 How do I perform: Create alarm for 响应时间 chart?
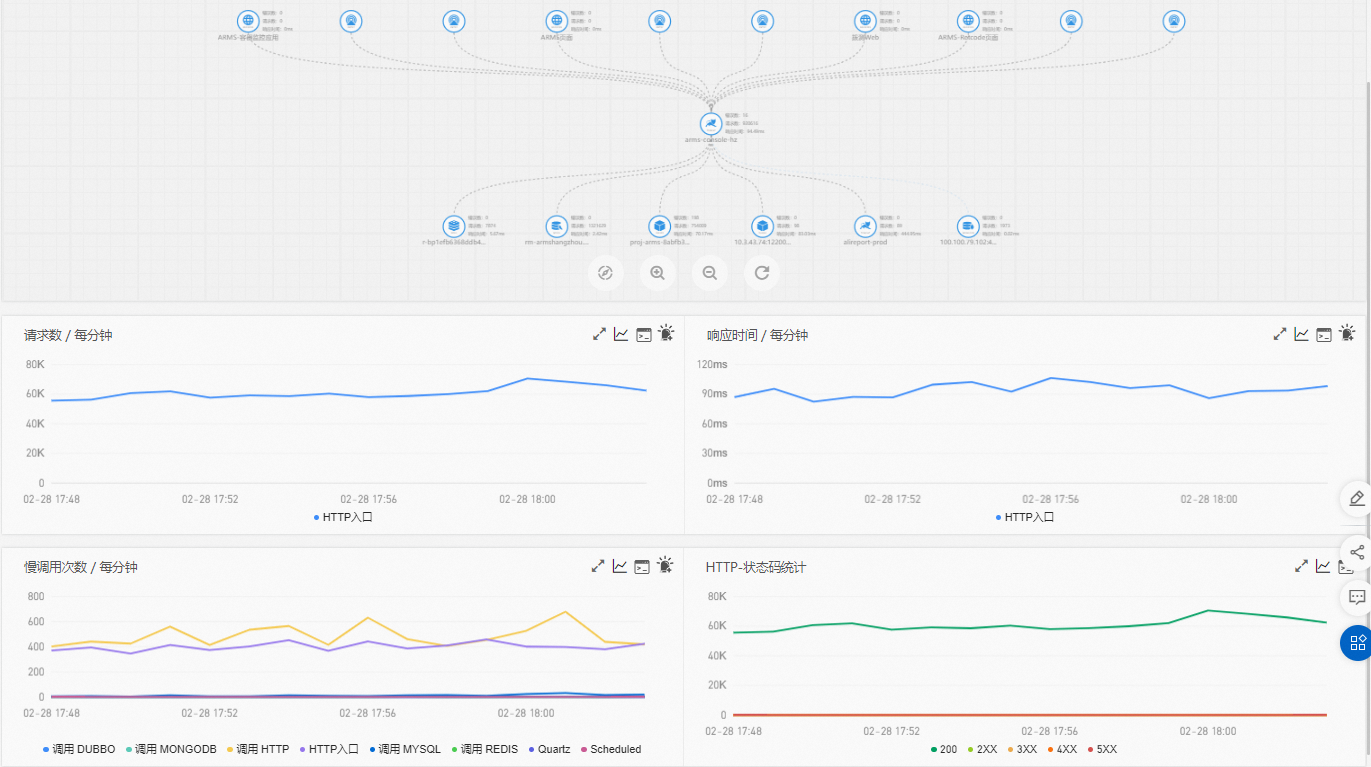pyautogui.click(x=1347, y=334)
